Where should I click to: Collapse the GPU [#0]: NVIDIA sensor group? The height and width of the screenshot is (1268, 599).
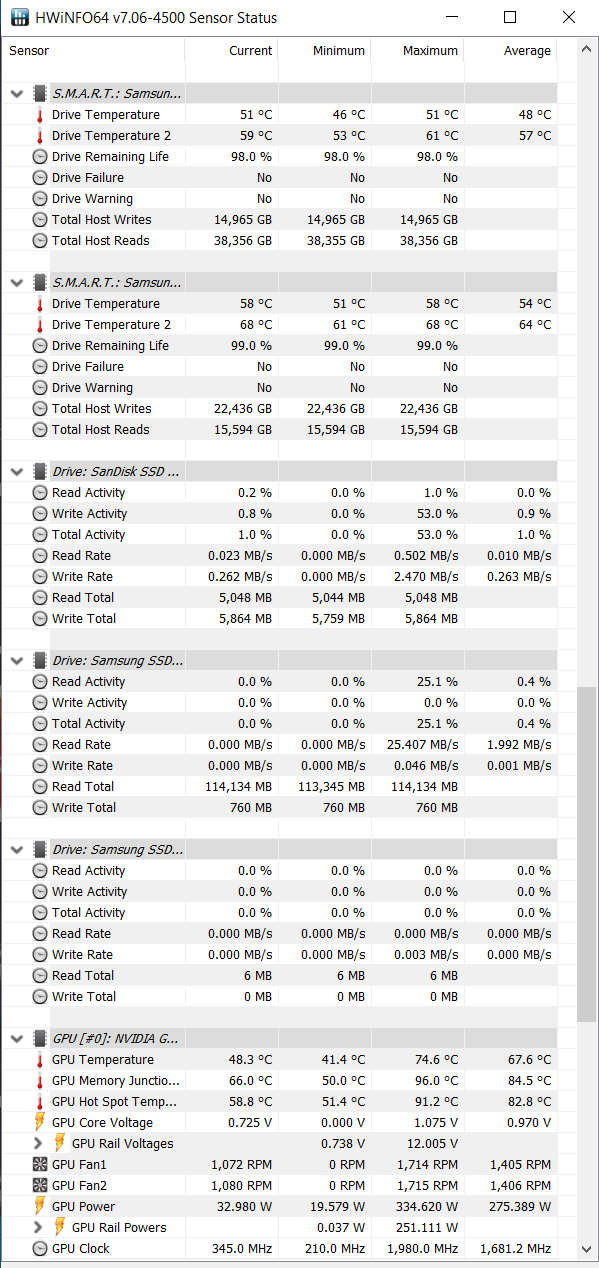[16, 1038]
